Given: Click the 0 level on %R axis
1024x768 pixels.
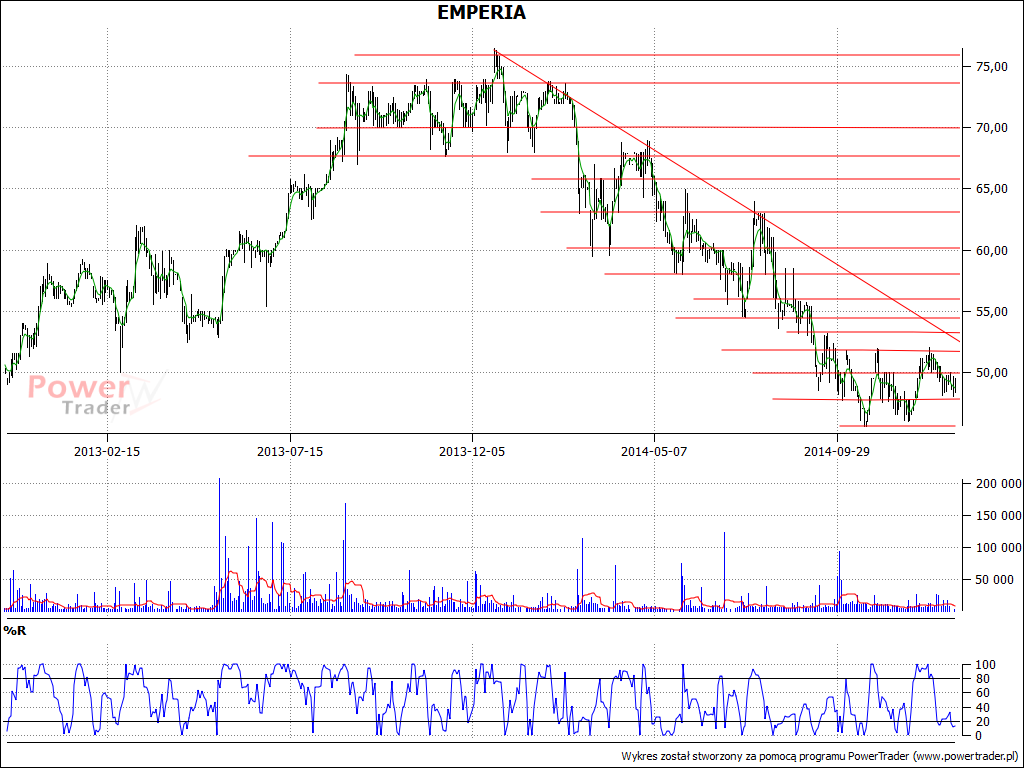Looking at the screenshot, I should click(978, 736).
